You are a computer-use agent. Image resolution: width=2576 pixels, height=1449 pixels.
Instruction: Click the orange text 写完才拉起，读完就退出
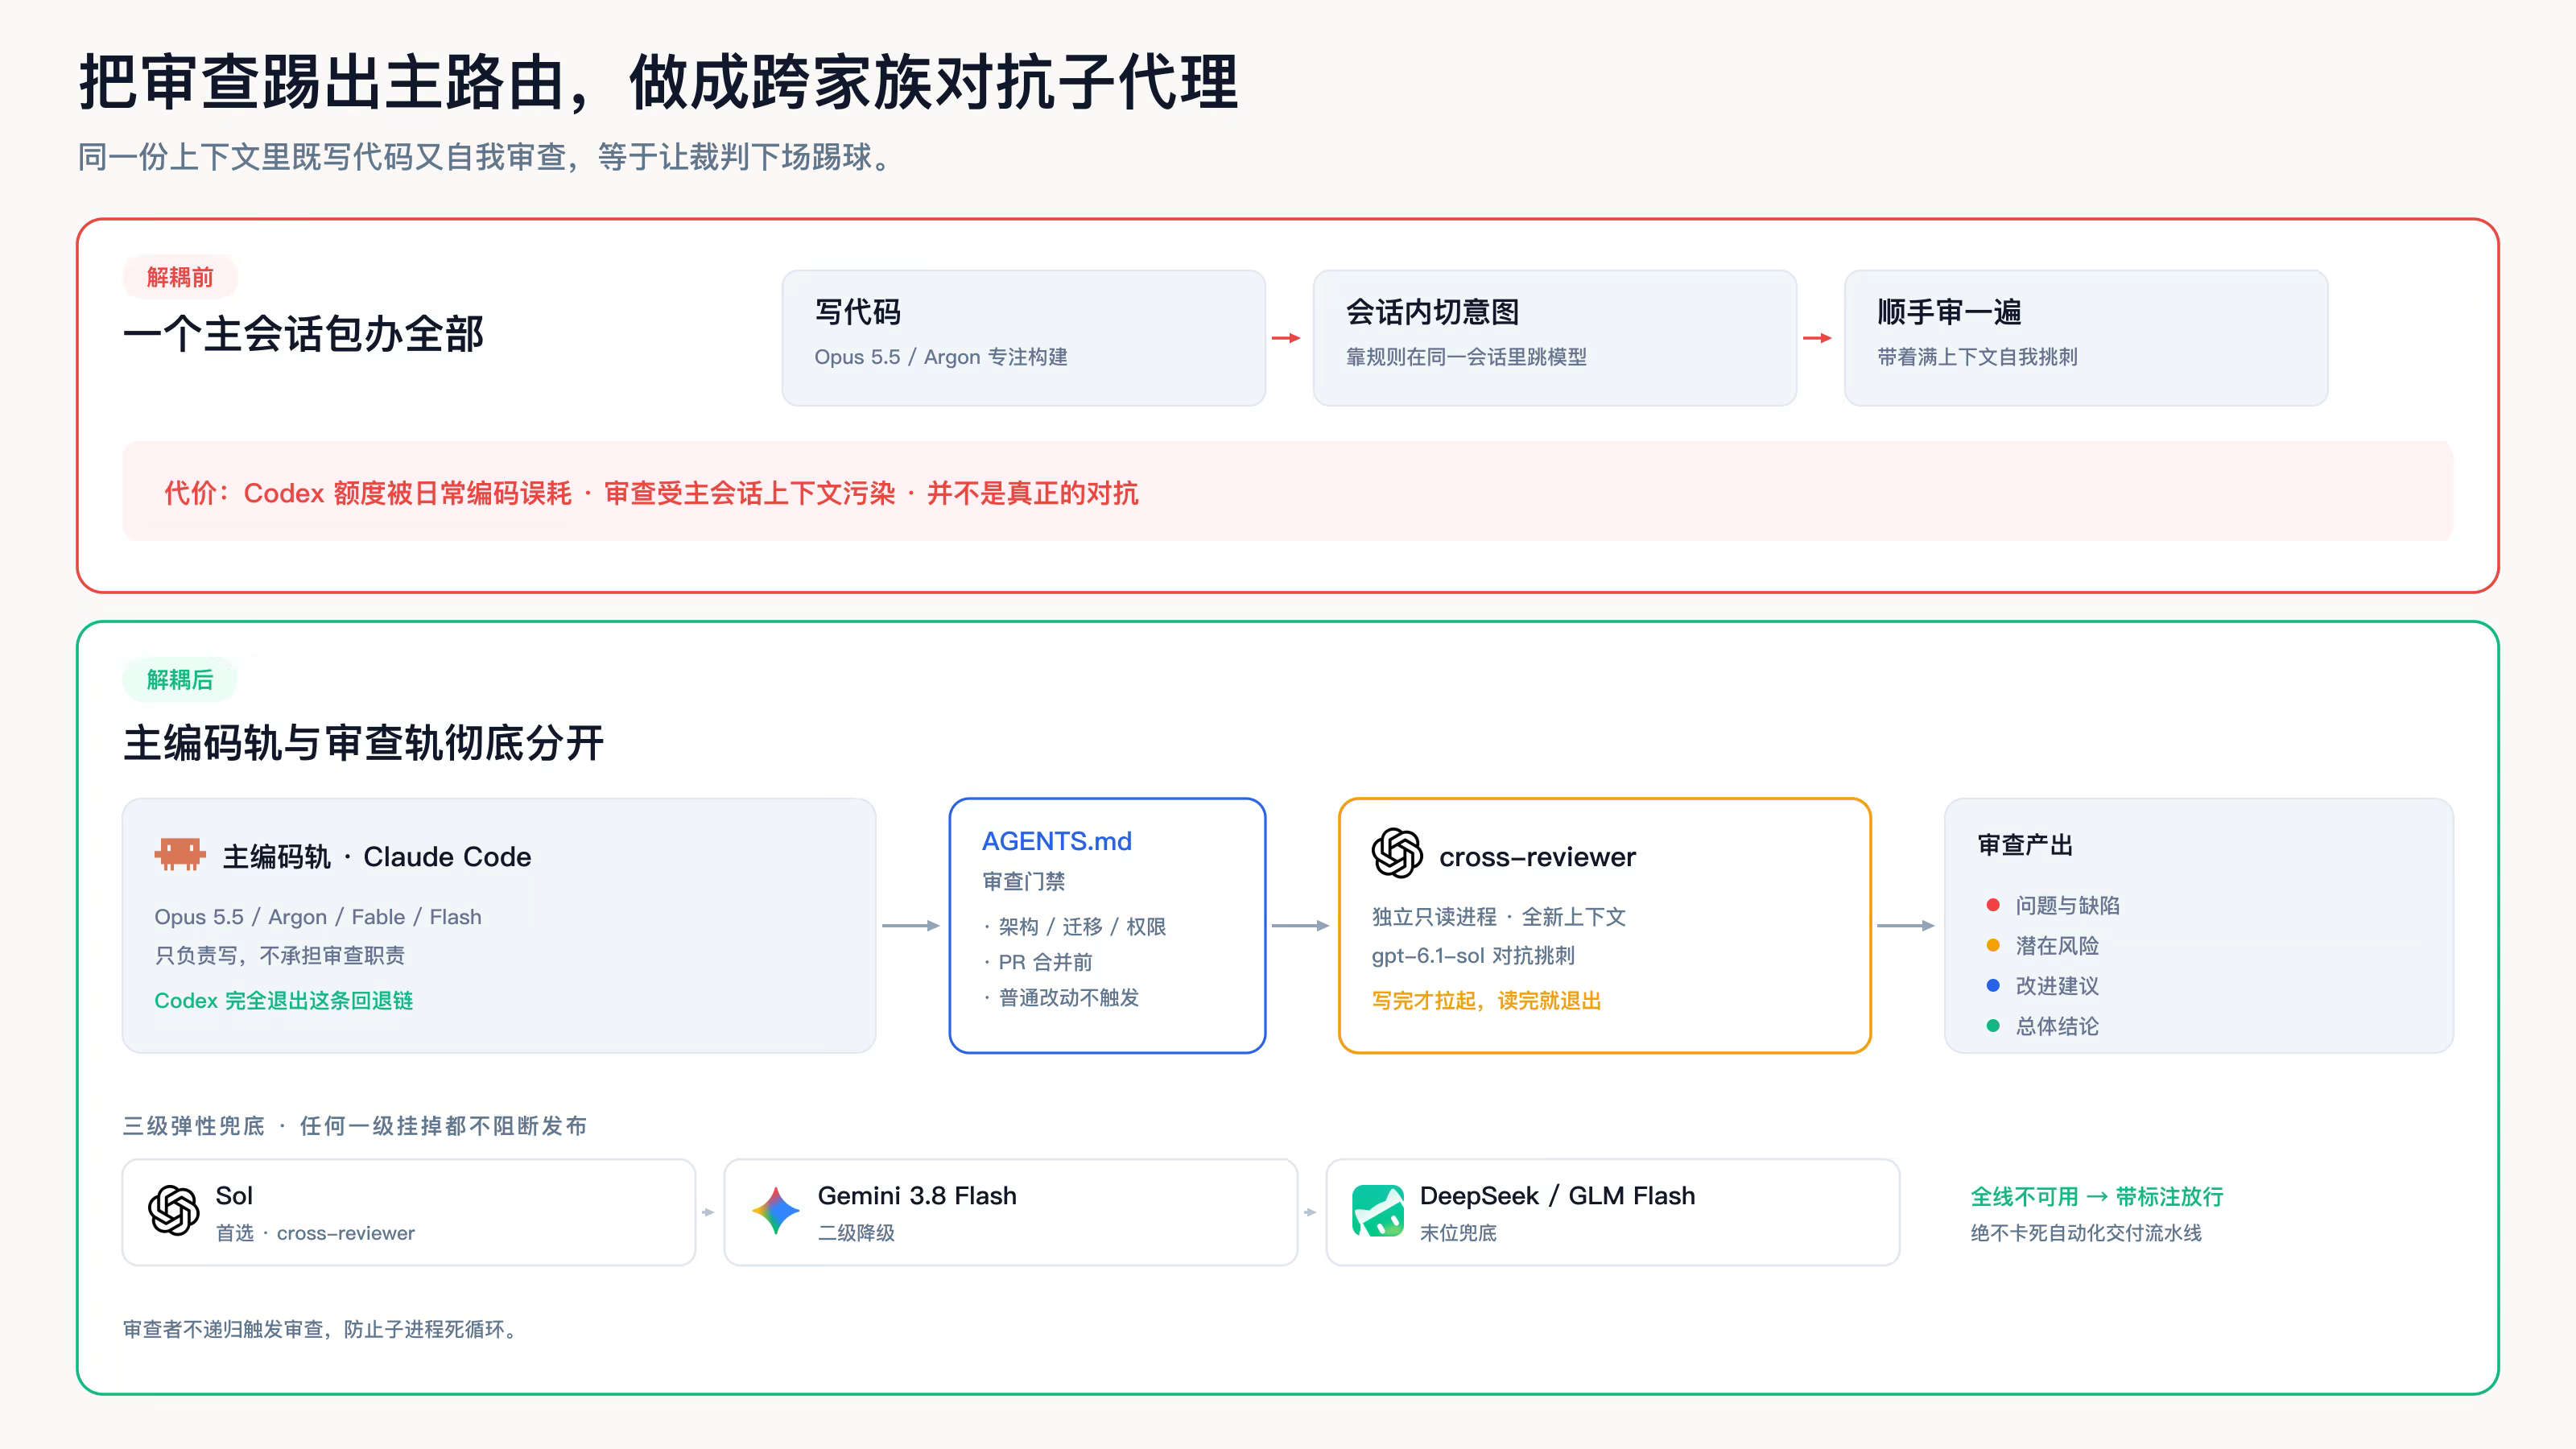pos(1486,1000)
